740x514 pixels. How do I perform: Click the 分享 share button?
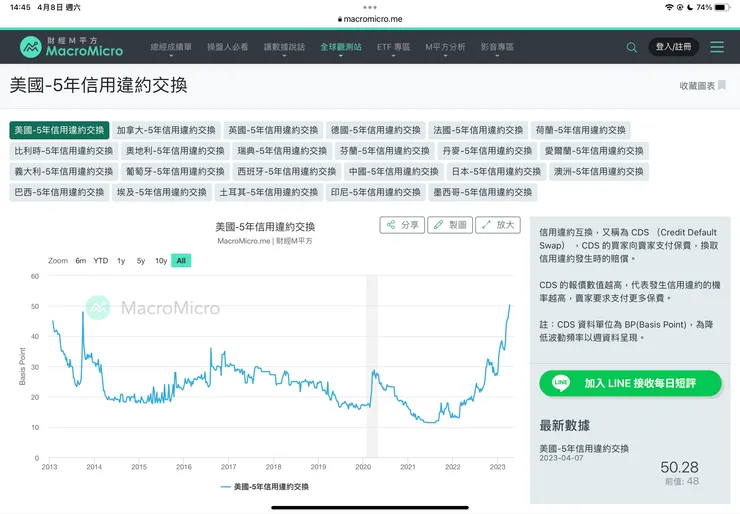point(402,225)
